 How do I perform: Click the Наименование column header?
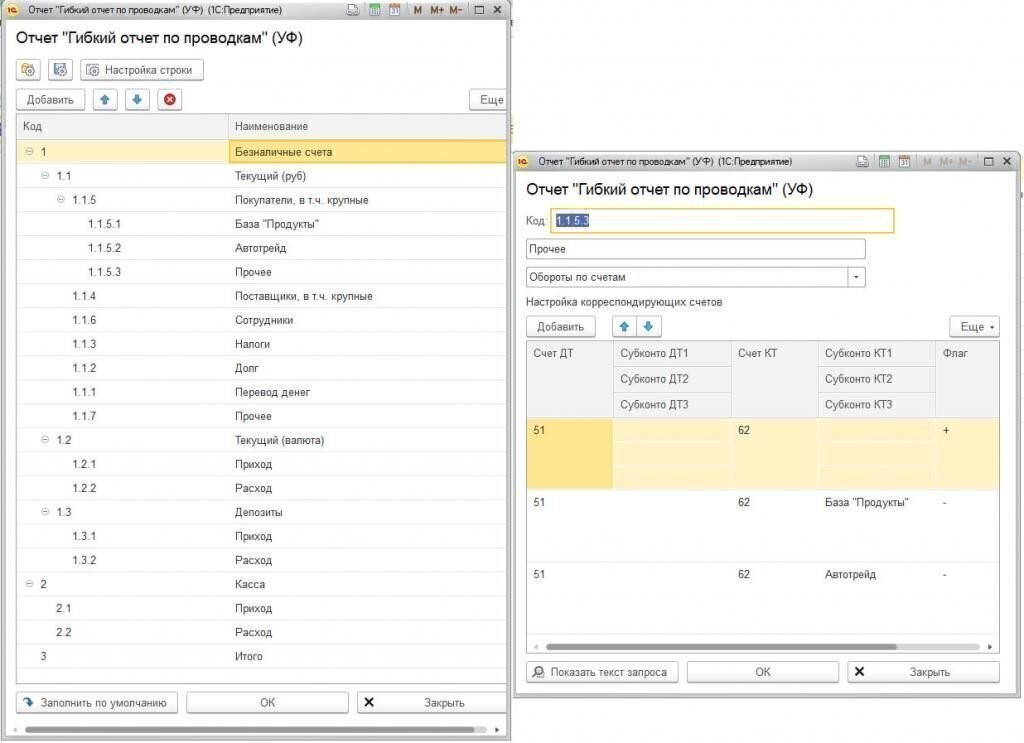pyautogui.click(x=367, y=126)
